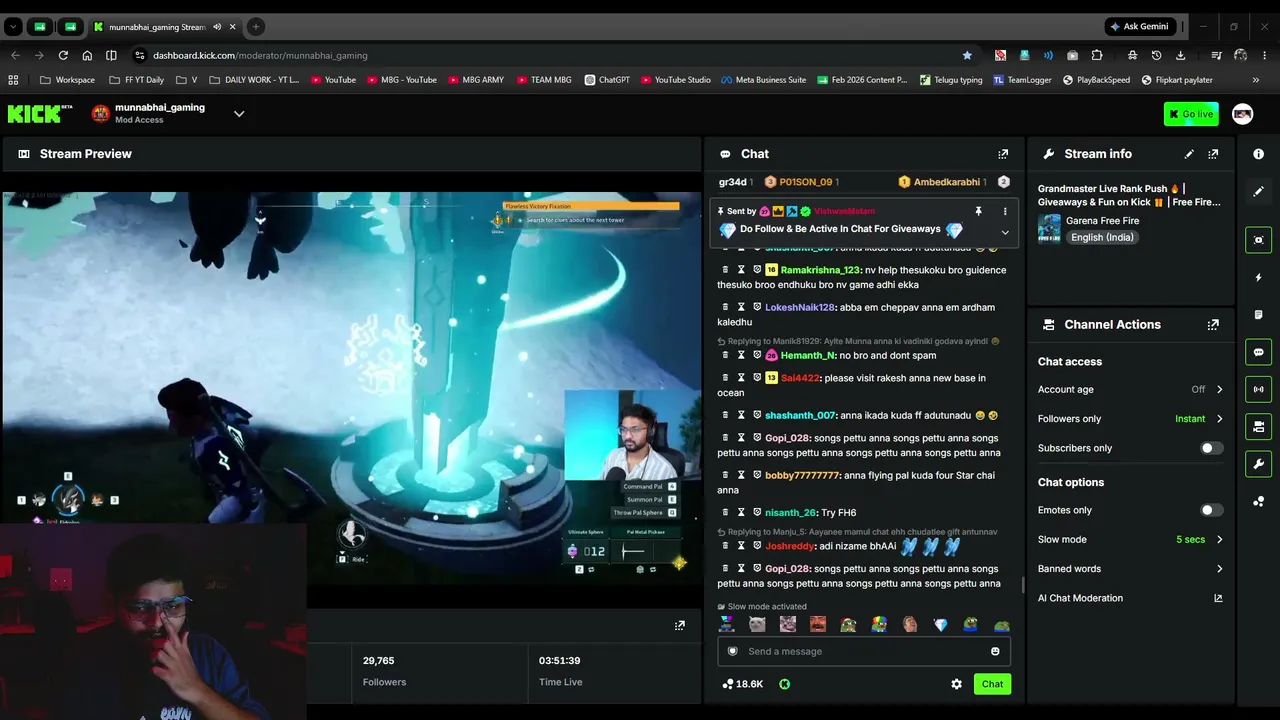The height and width of the screenshot is (720, 1280).
Task: Open channel switcher dropdown next to munnabhai_gaming
Action: tap(239, 114)
